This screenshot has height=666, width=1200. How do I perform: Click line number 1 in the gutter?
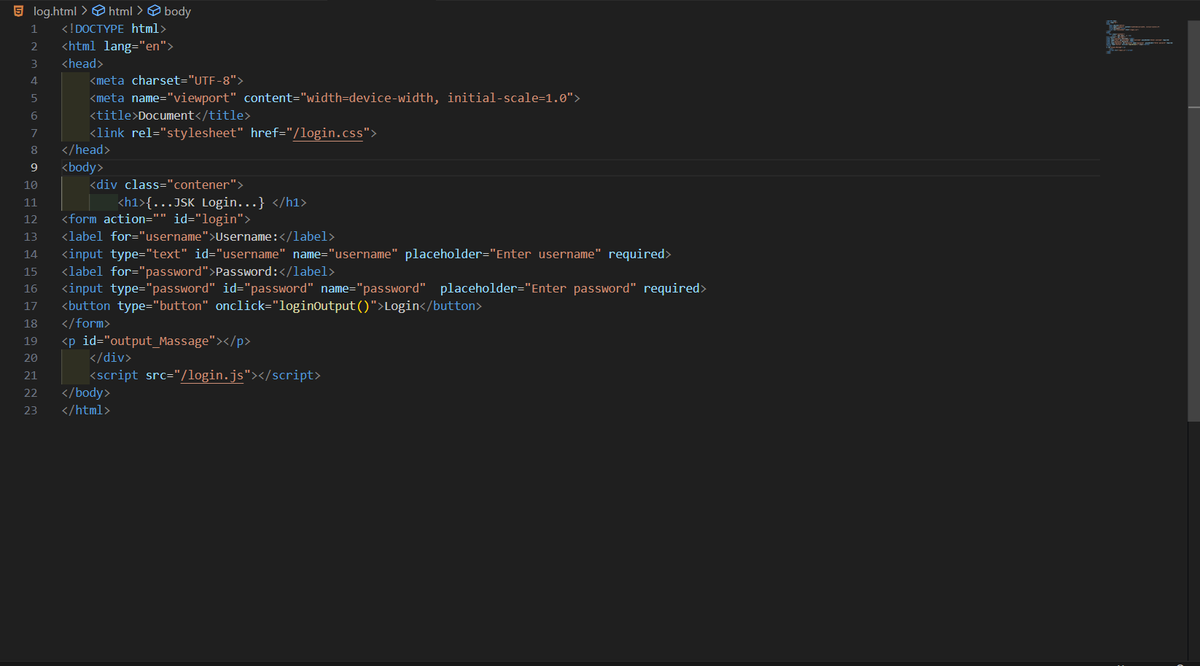33,29
